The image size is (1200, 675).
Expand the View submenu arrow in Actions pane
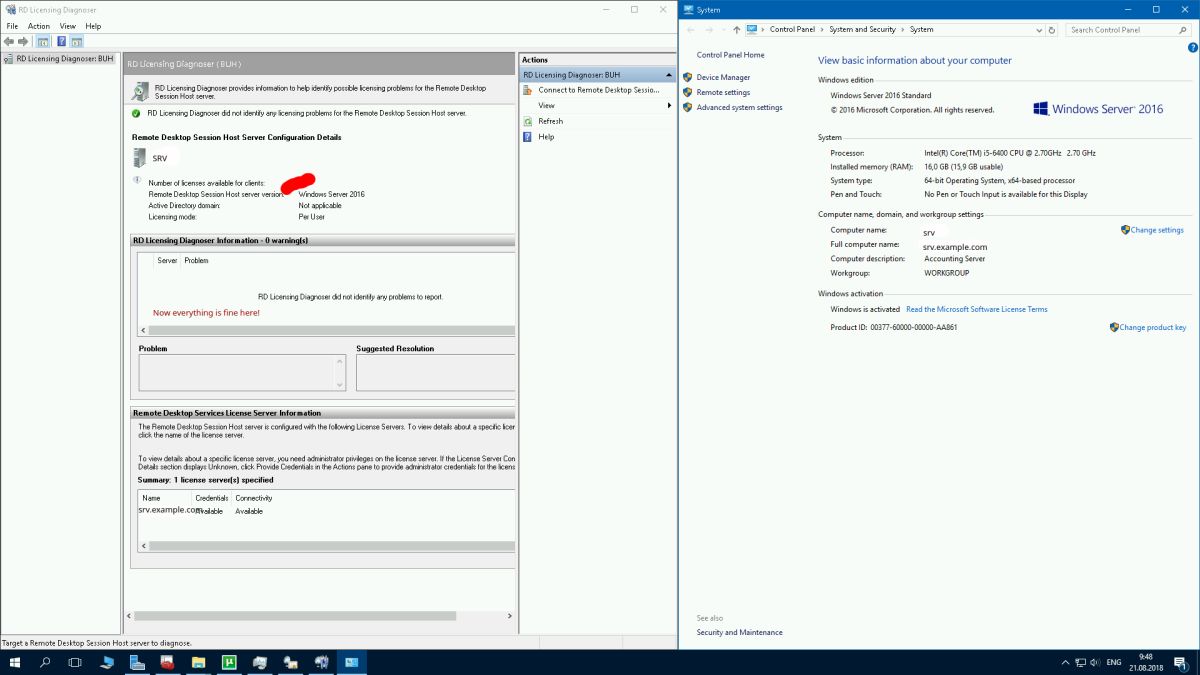pos(669,105)
